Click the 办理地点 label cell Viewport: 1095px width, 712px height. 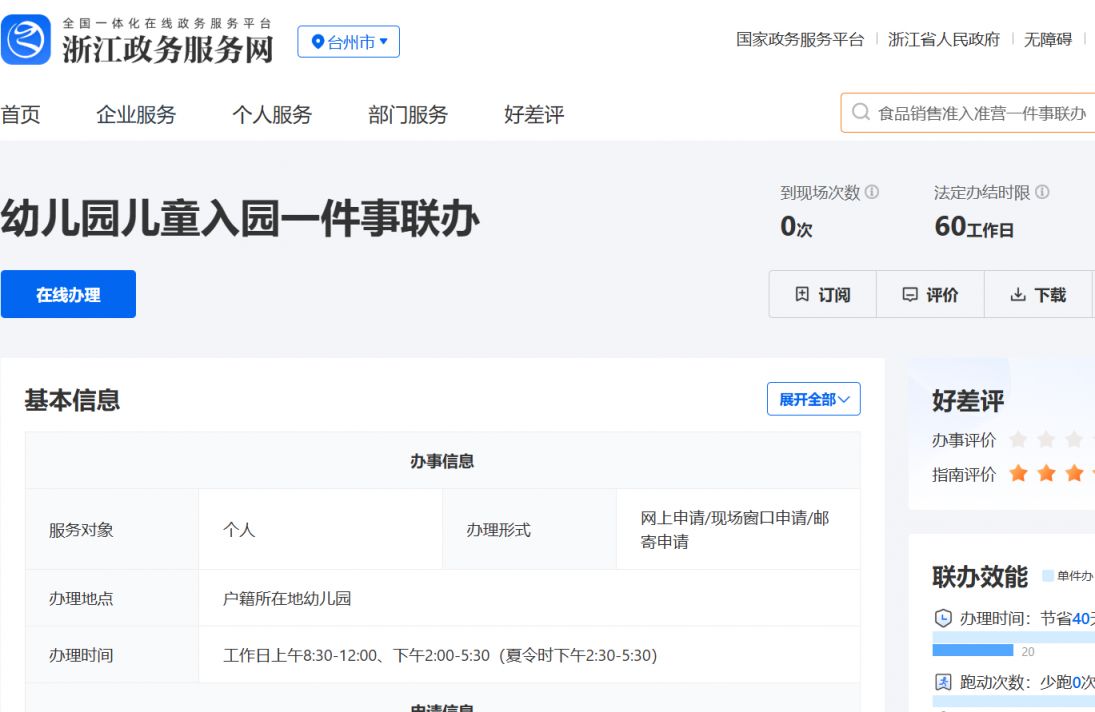point(112,598)
